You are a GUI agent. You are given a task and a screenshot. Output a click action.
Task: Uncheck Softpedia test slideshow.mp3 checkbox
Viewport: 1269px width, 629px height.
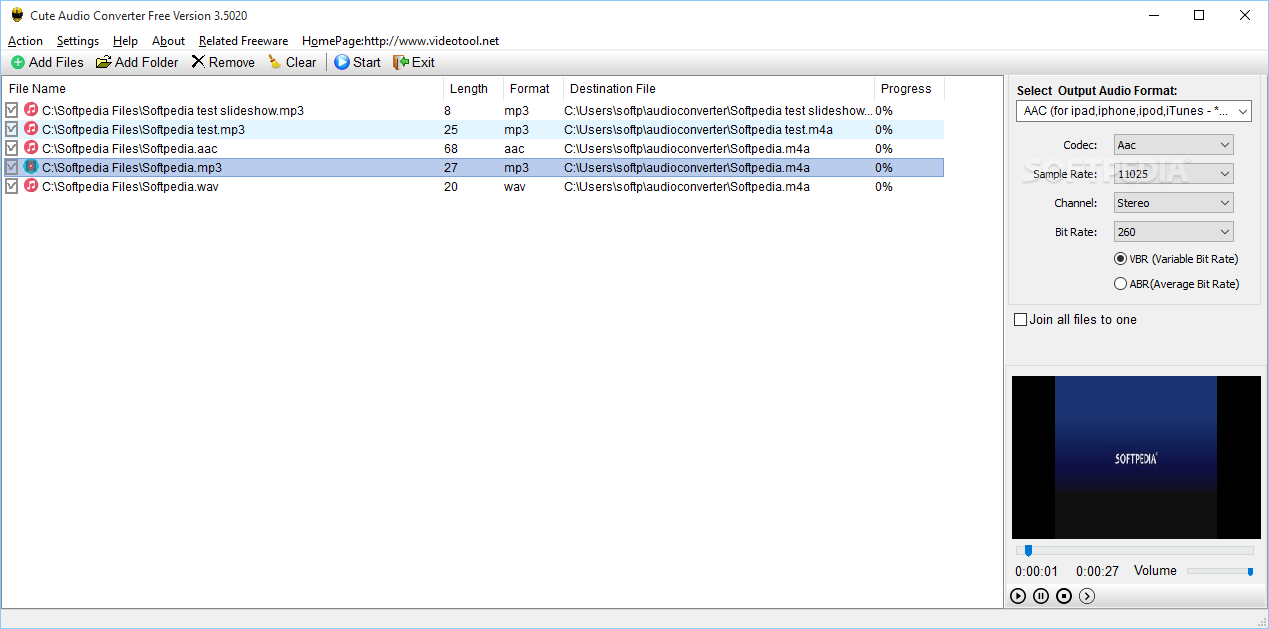[12, 110]
